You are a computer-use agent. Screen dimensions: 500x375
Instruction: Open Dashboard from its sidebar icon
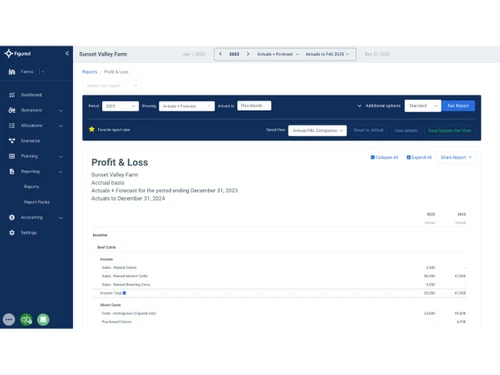tap(12, 95)
